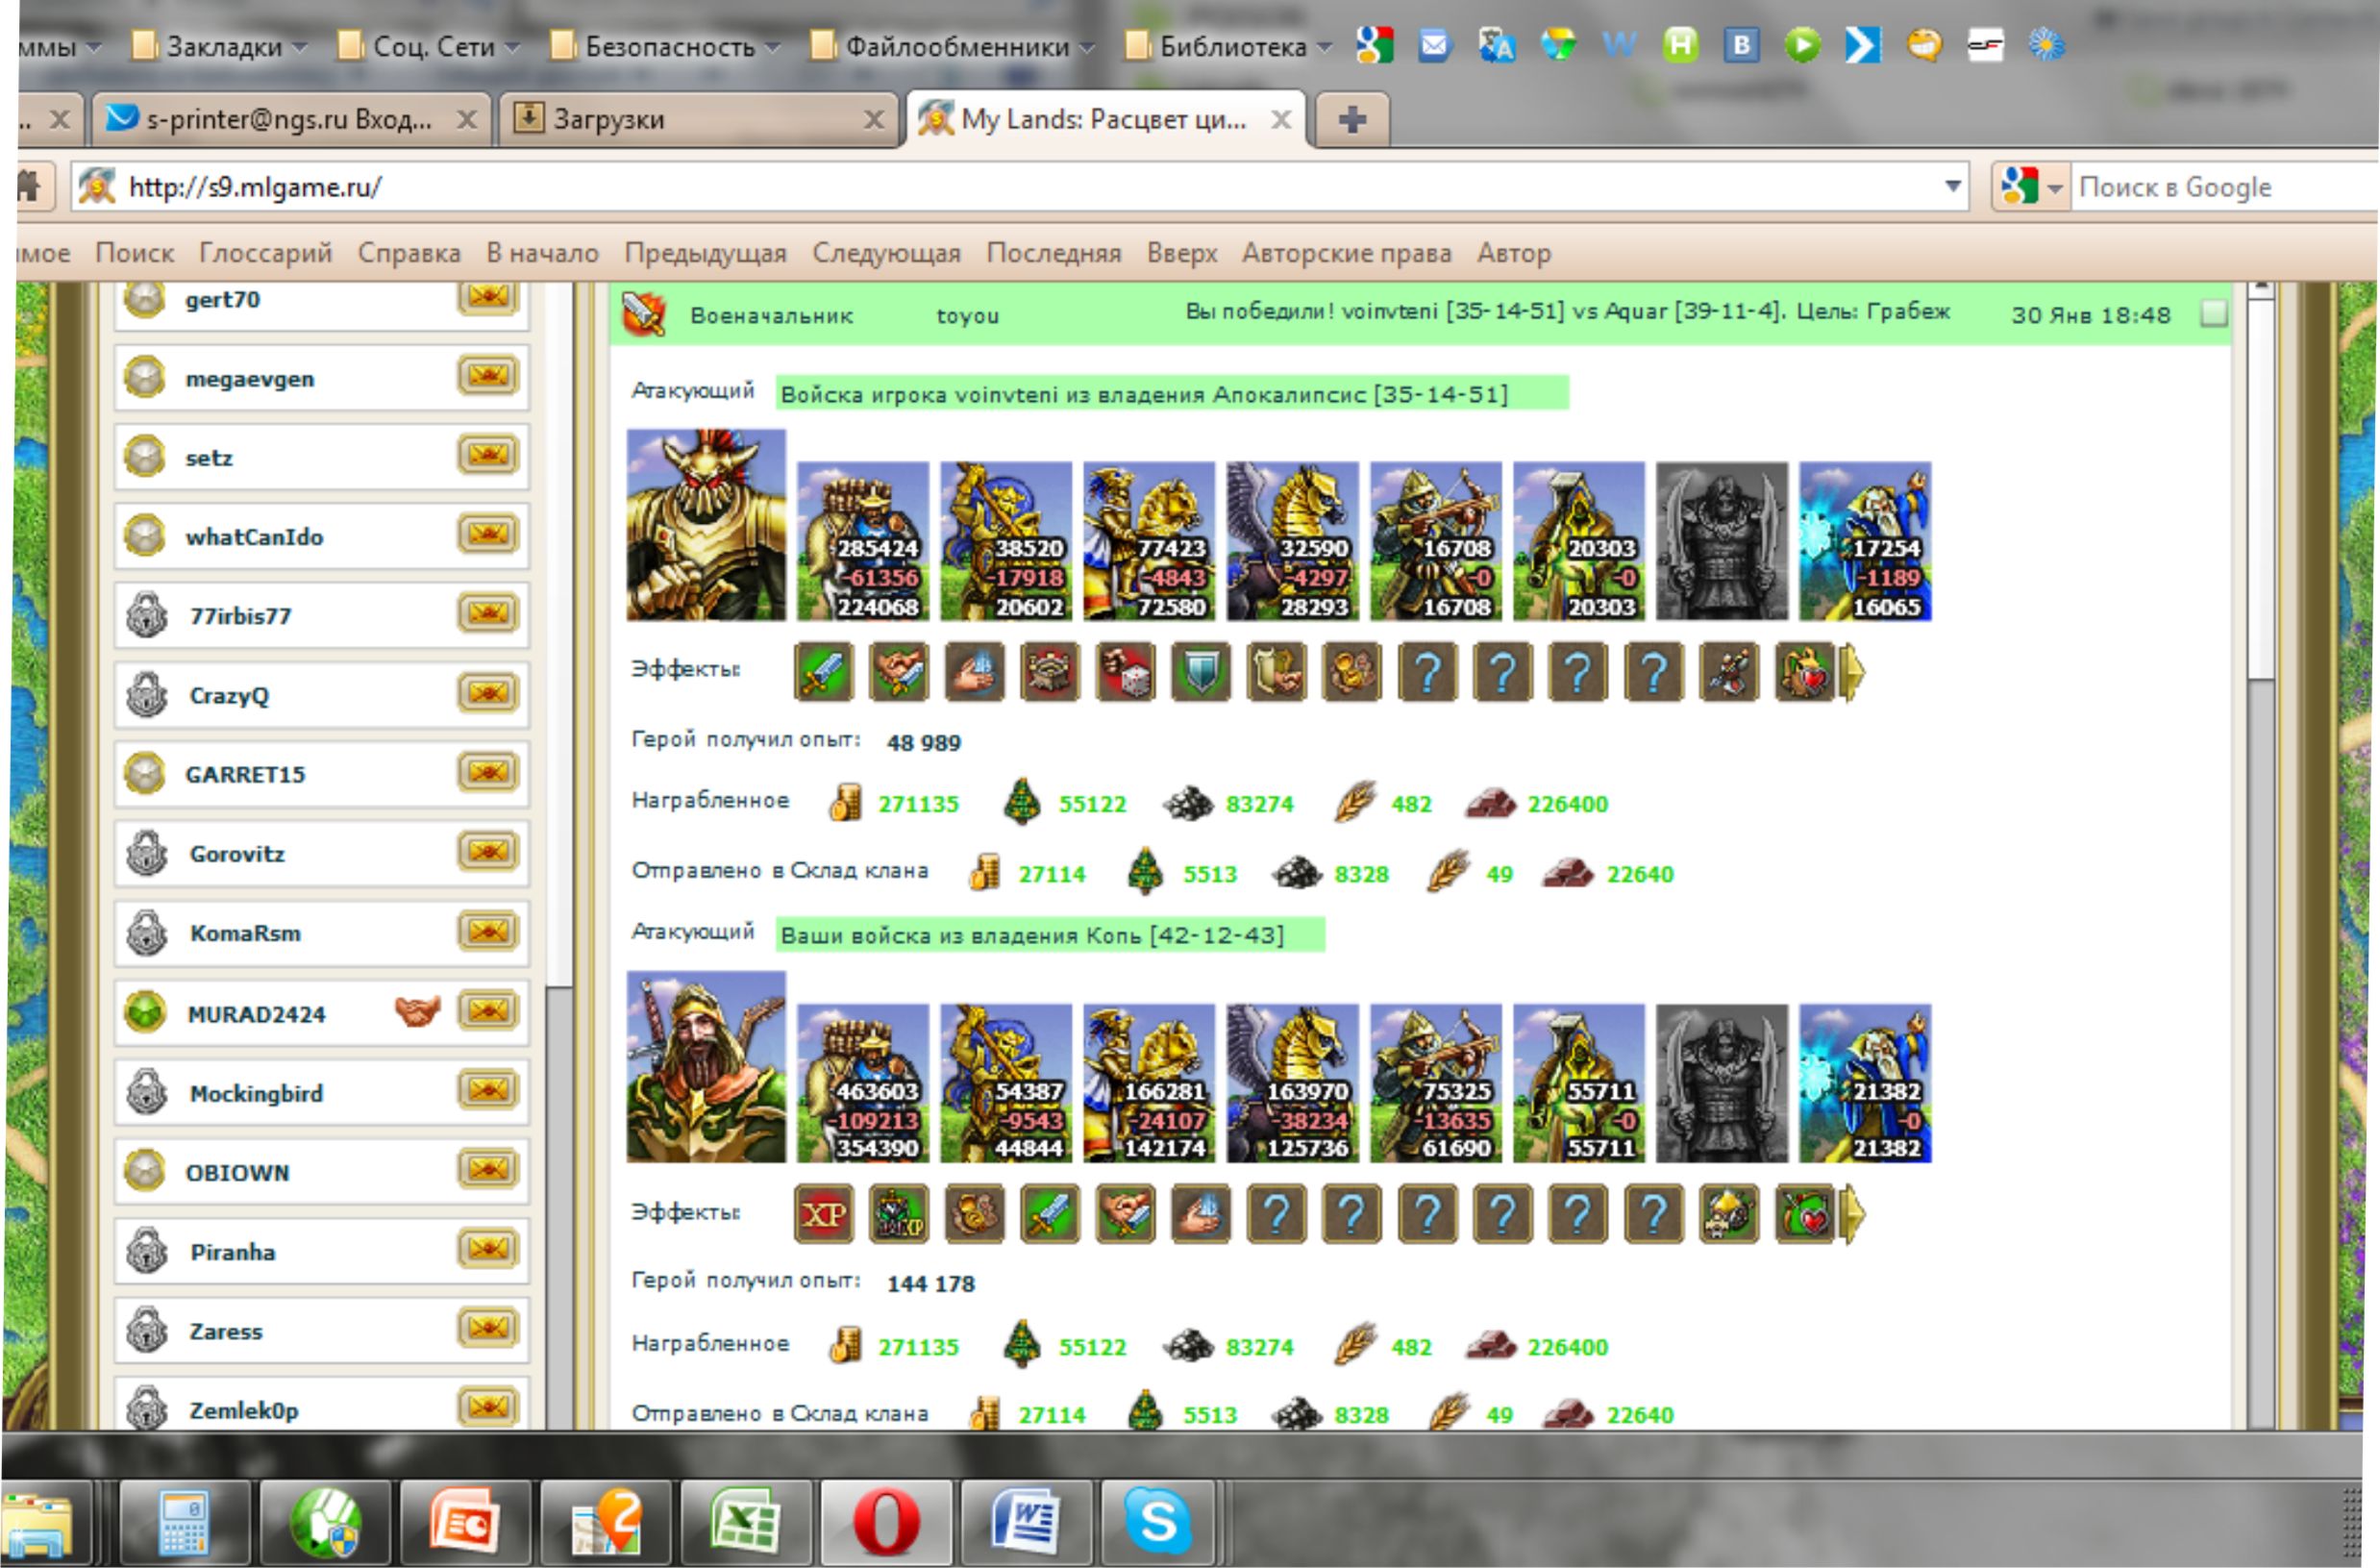Click first question-mark effect in second army

[1276, 1214]
